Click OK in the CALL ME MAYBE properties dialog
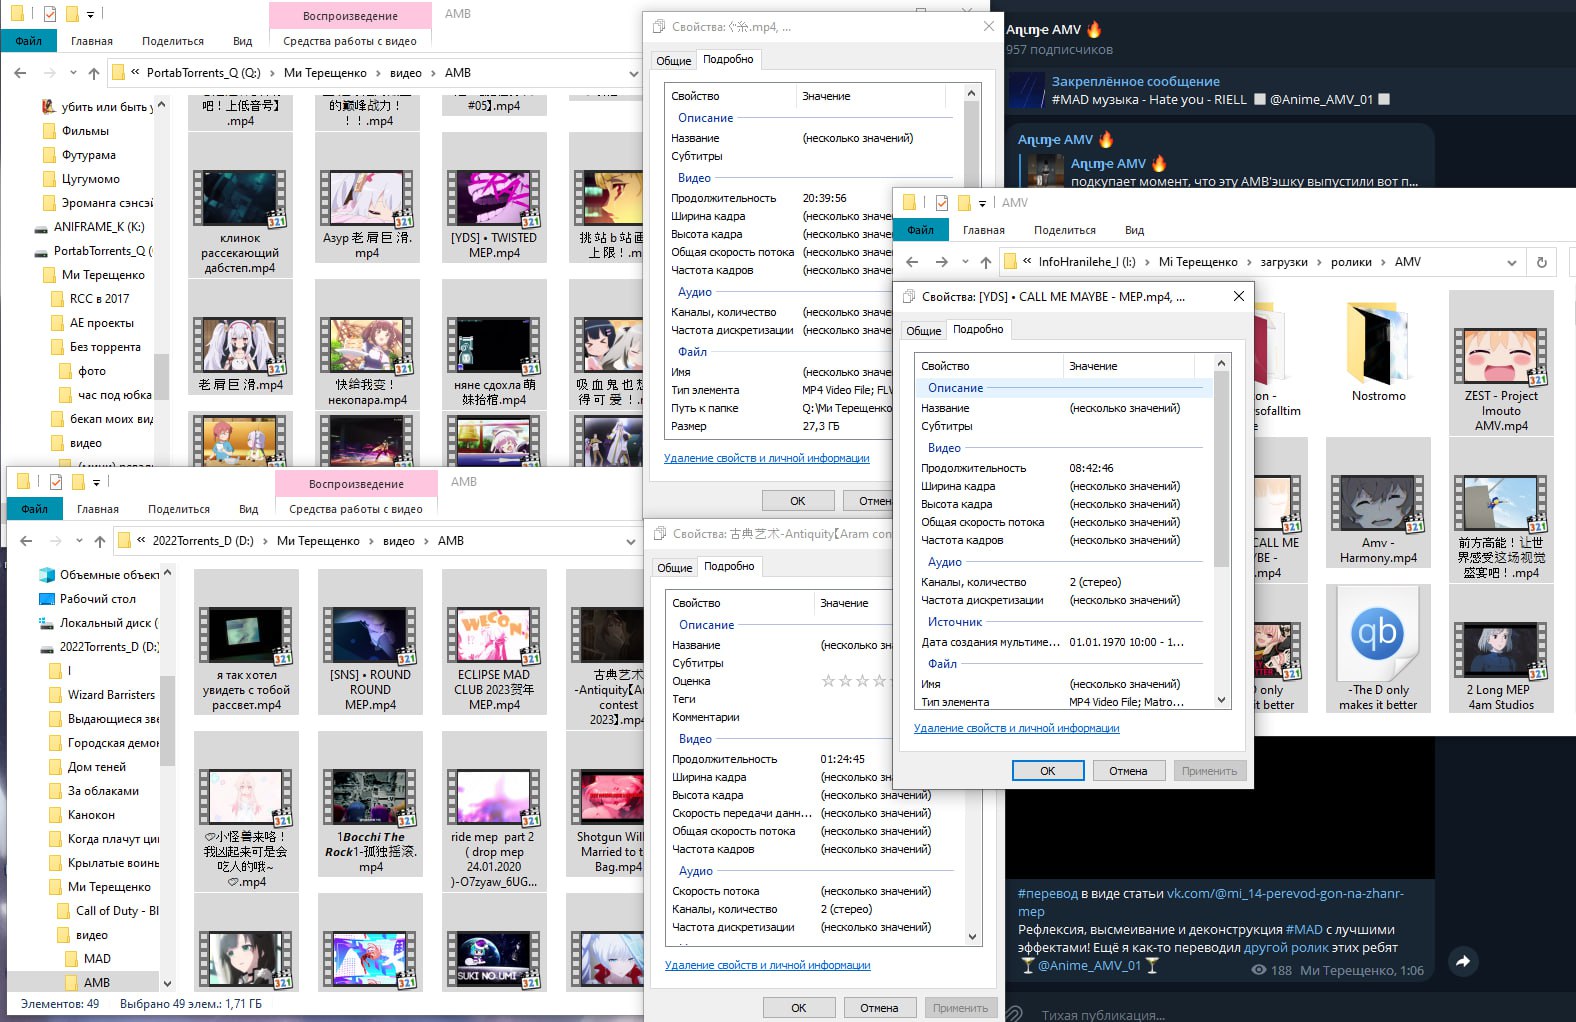The height and width of the screenshot is (1022, 1576). tap(1047, 771)
